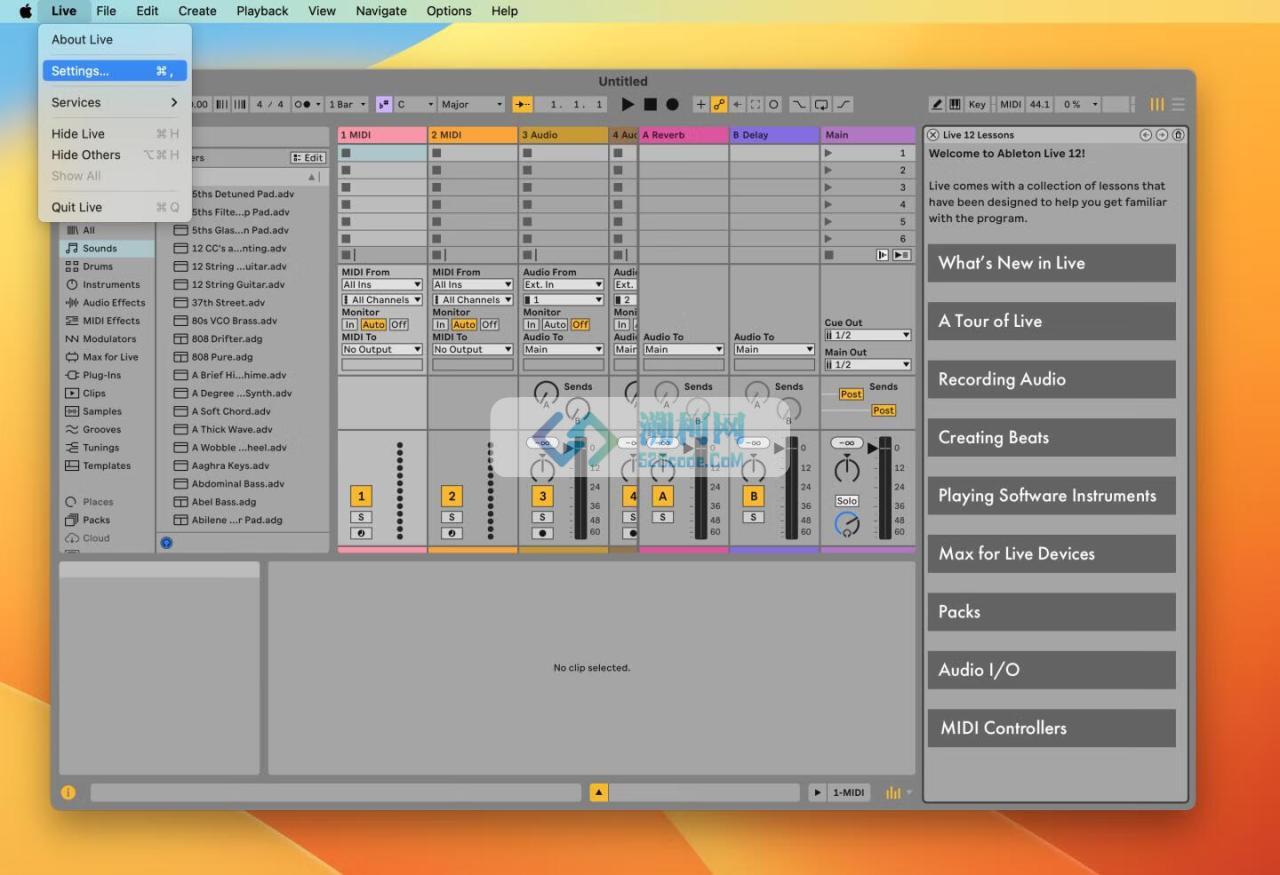Open the Playback menu
This screenshot has height=875, width=1280.
262,11
